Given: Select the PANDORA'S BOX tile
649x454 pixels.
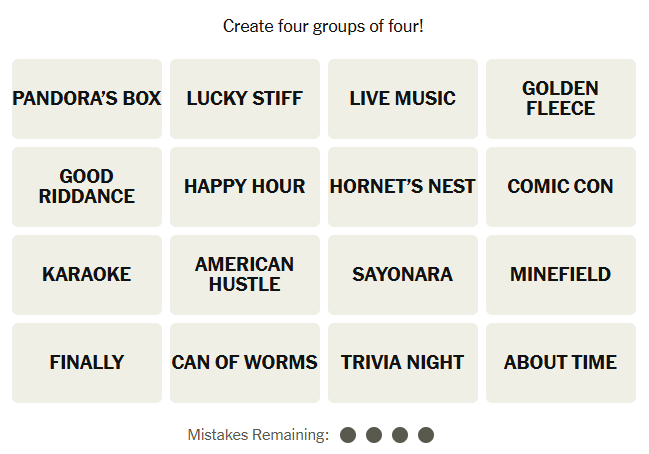Looking at the screenshot, I should tap(87, 99).
